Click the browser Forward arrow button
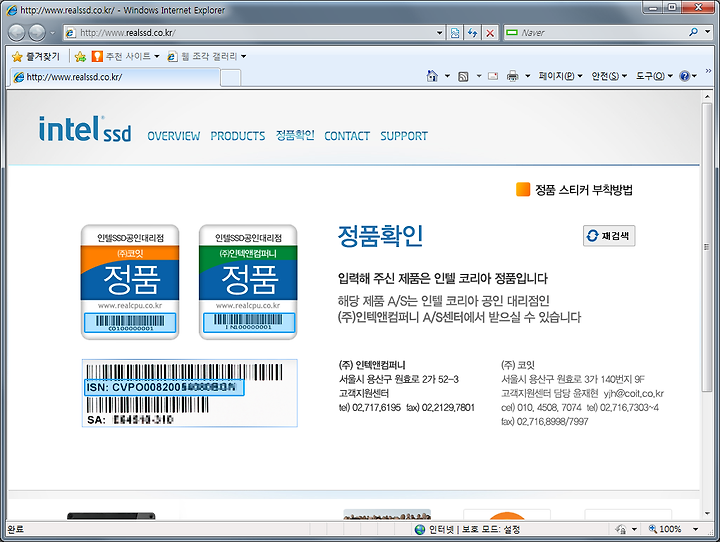Image resolution: width=720 pixels, height=542 pixels. point(37,33)
